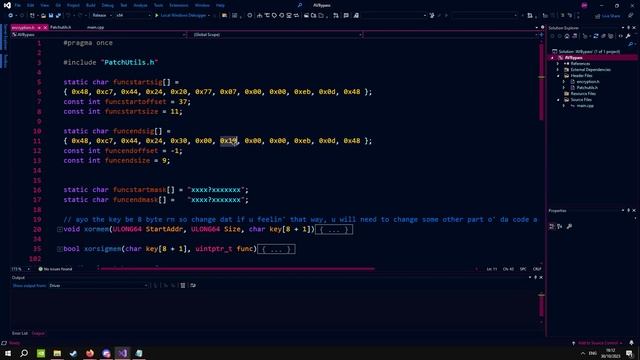Collapse the Source Files folder

(558, 100)
